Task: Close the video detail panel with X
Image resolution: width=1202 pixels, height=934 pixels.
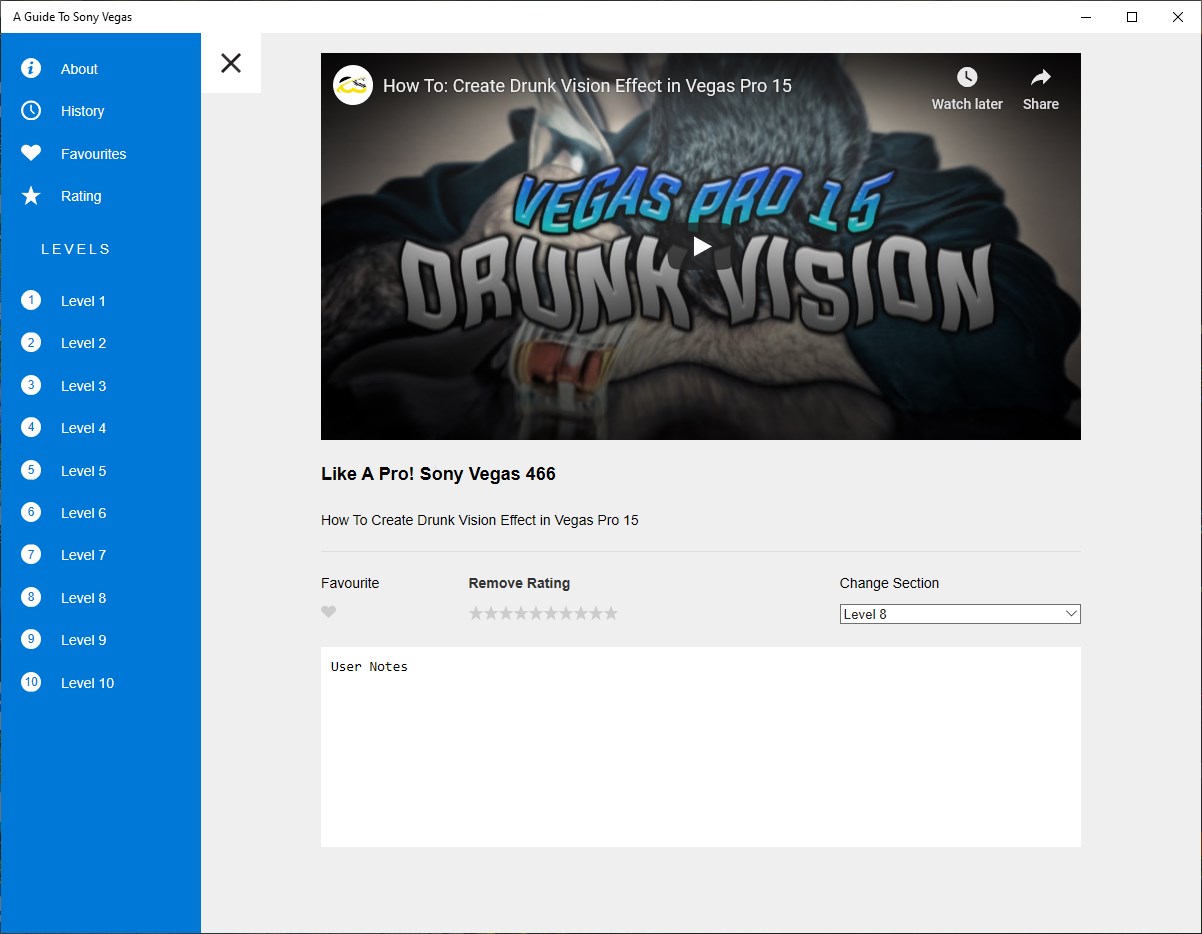Action: click(231, 63)
